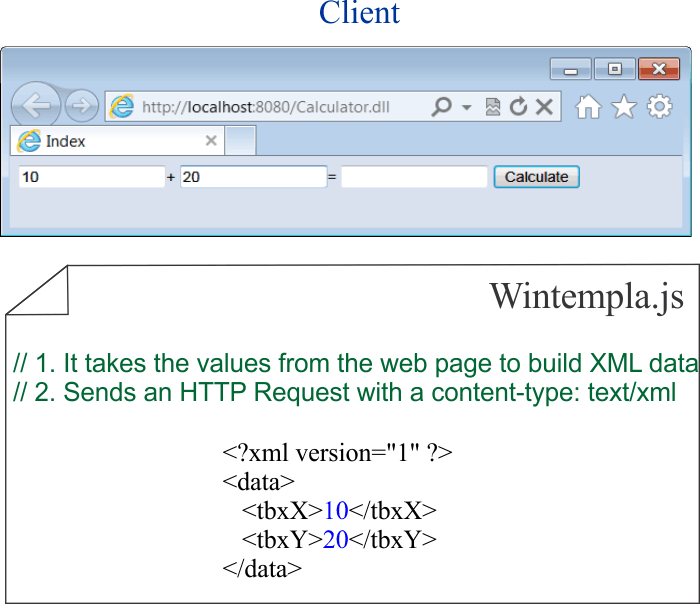Close the Index tab

tap(211, 141)
